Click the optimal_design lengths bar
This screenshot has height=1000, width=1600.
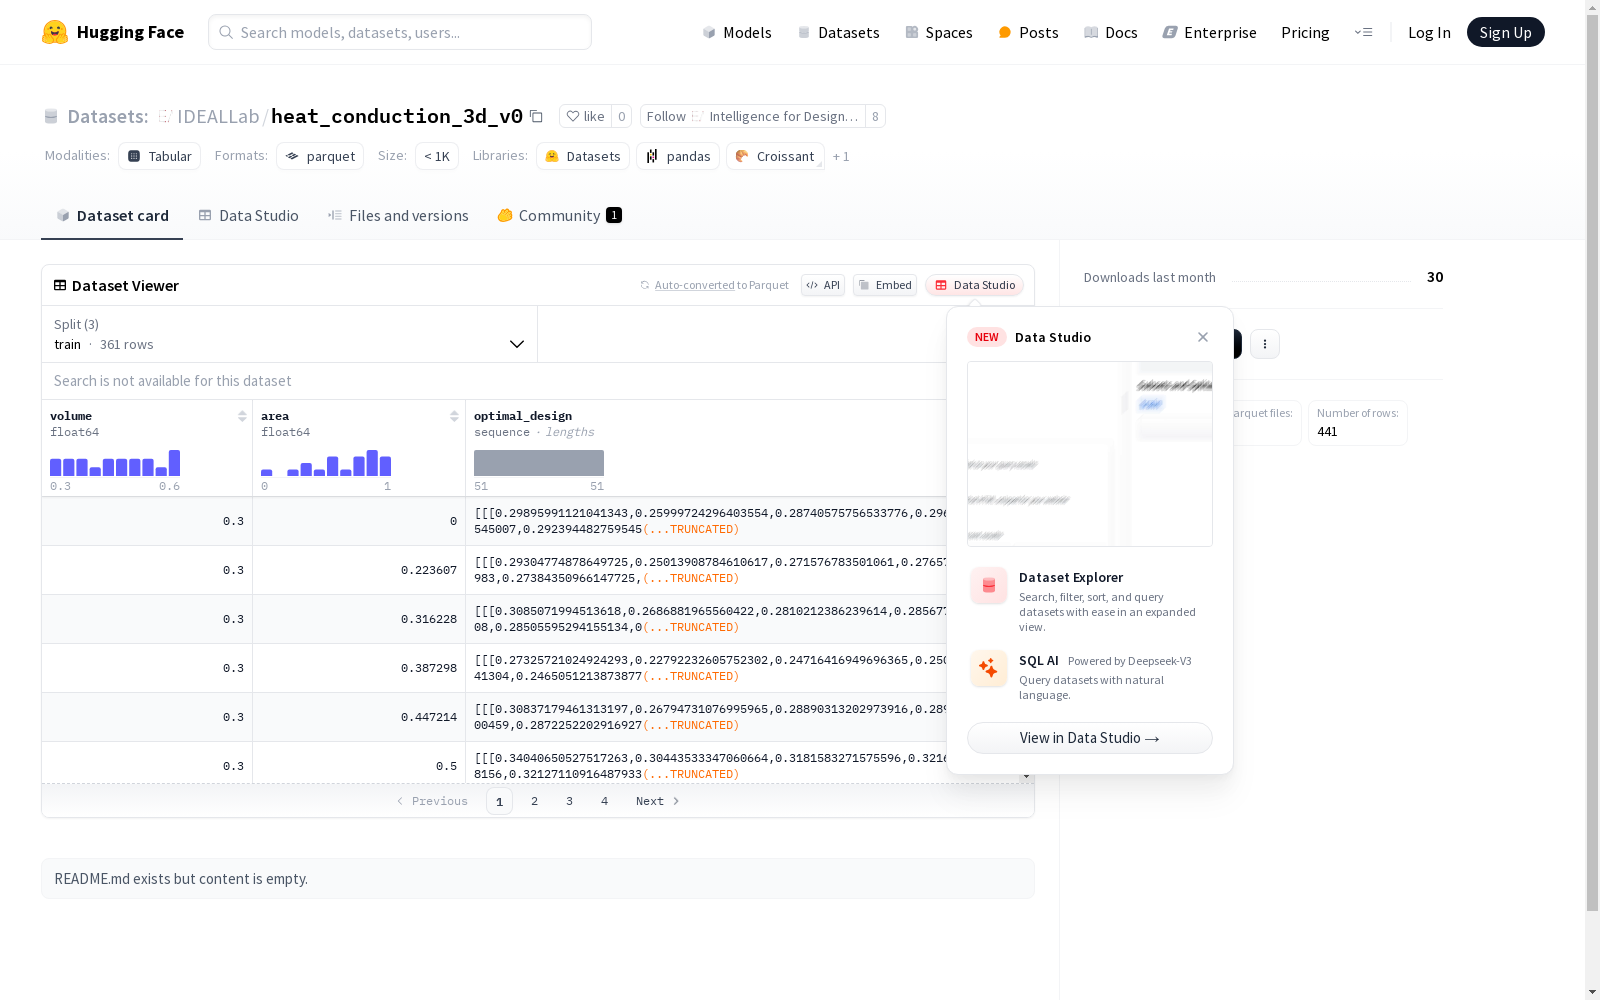click(x=539, y=463)
